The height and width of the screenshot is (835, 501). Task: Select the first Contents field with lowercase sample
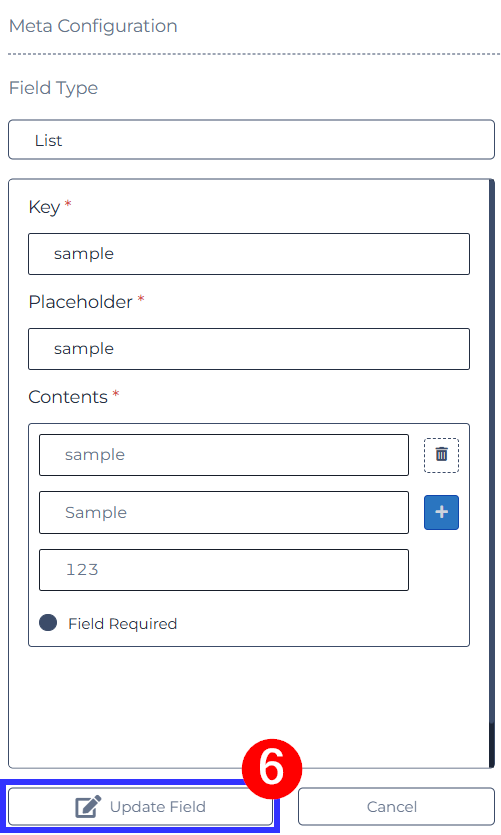(x=224, y=455)
